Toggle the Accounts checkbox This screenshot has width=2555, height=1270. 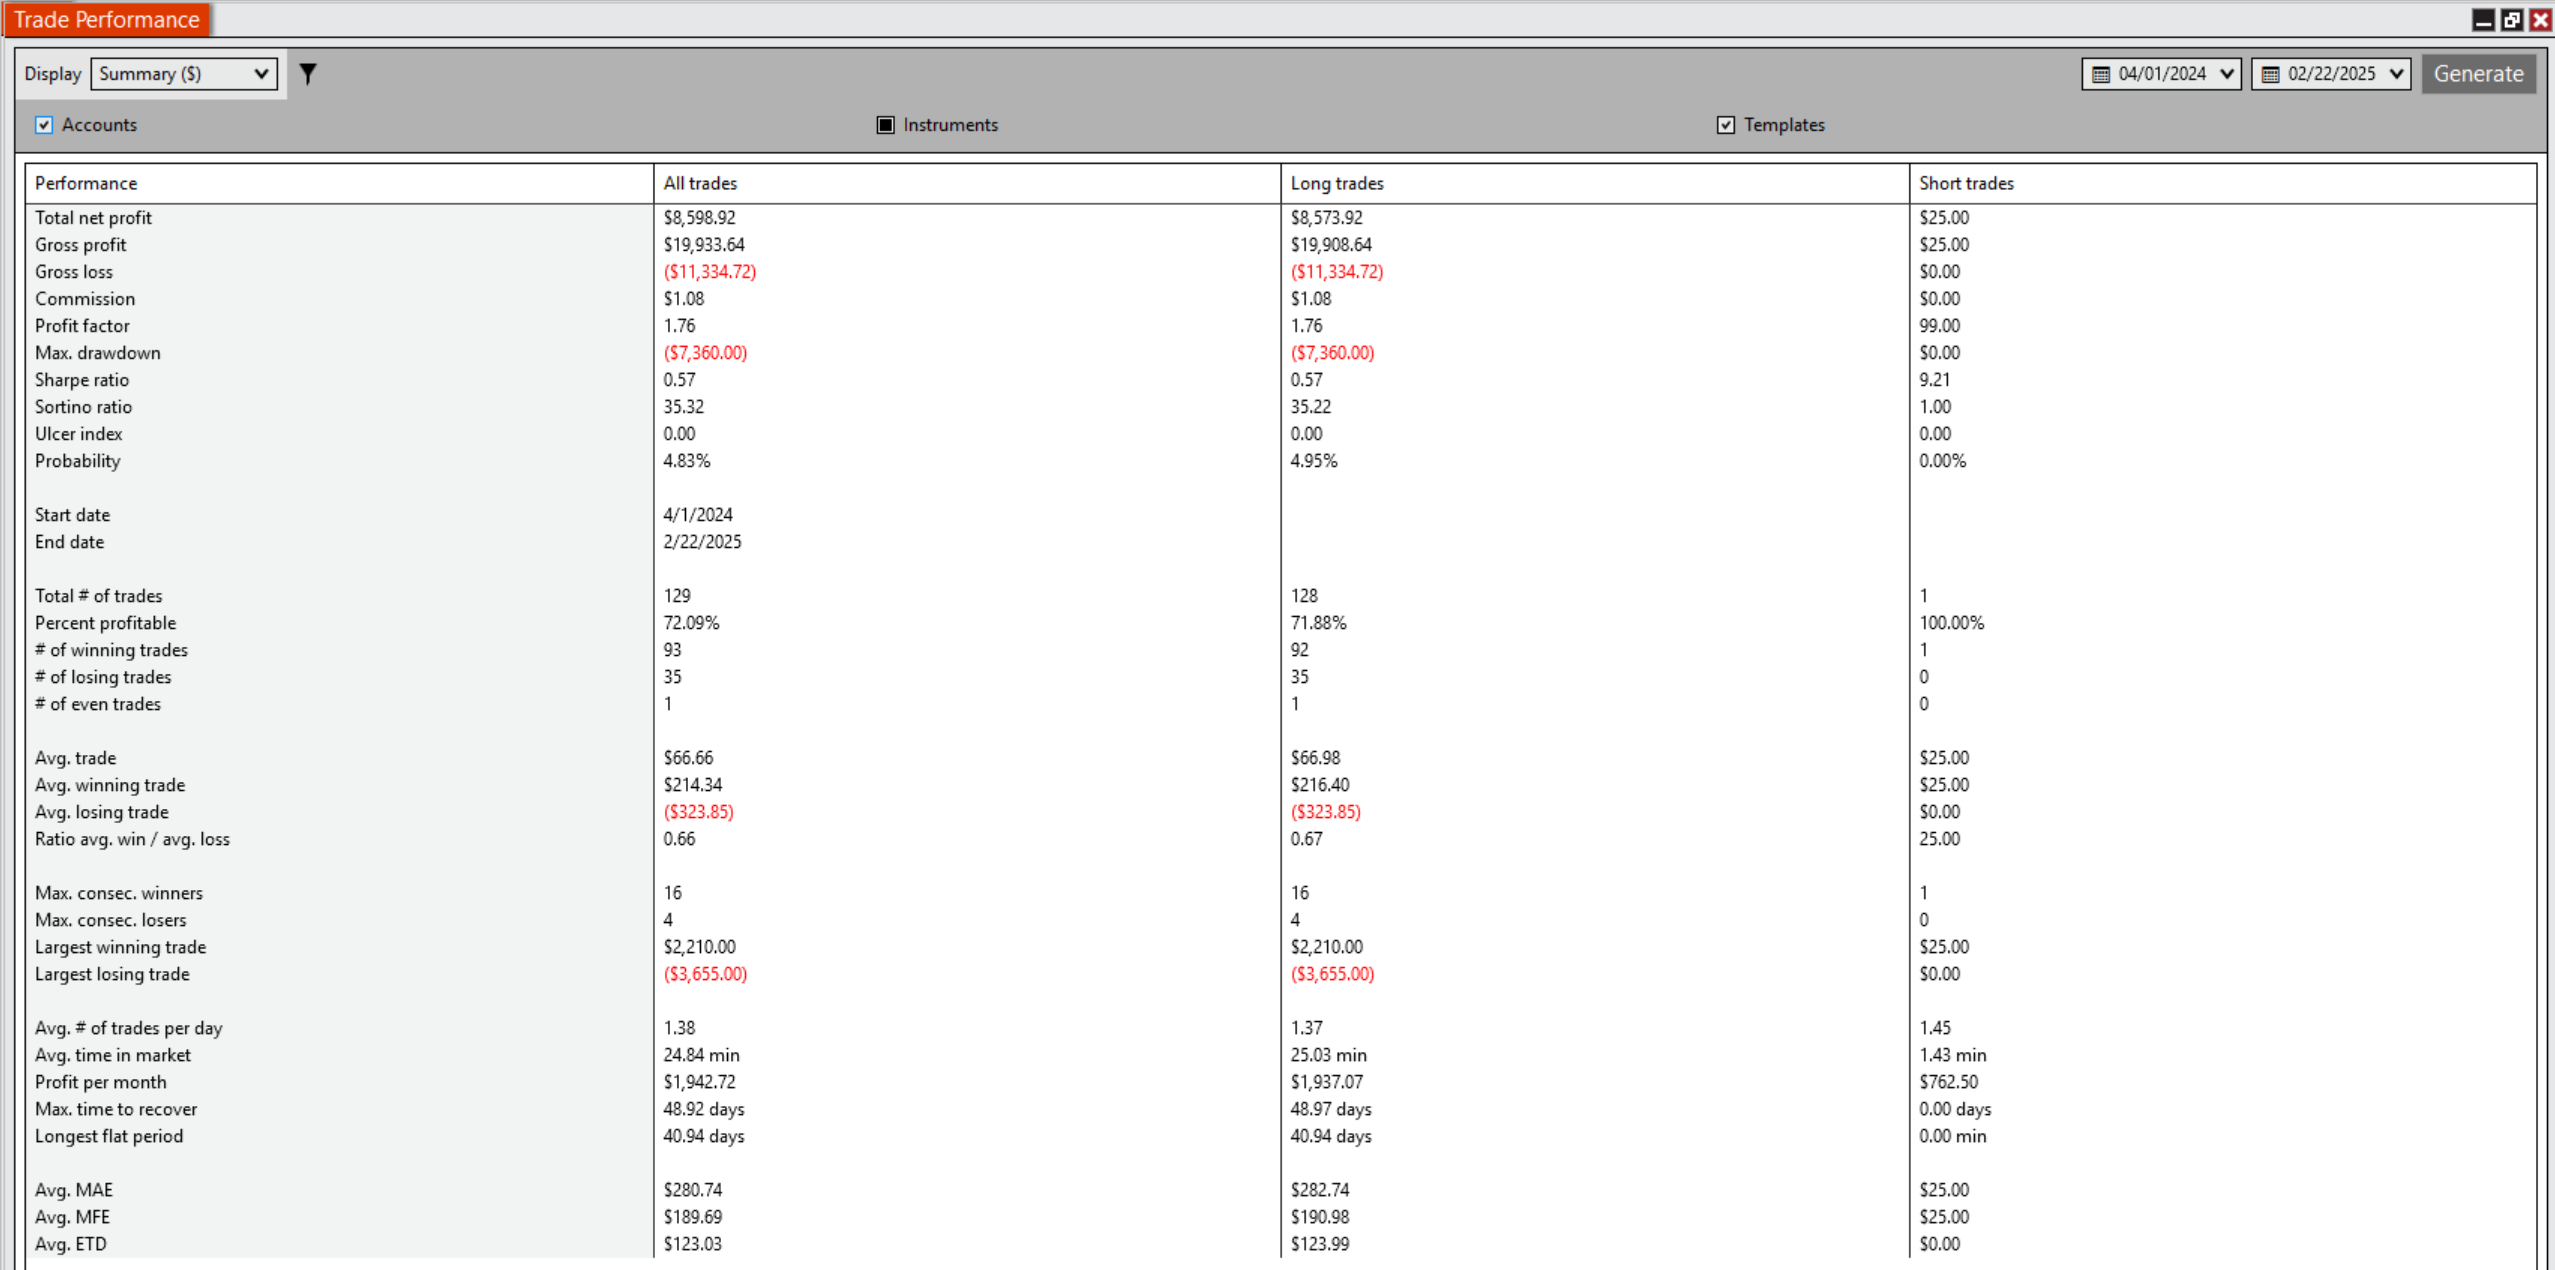(x=44, y=125)
